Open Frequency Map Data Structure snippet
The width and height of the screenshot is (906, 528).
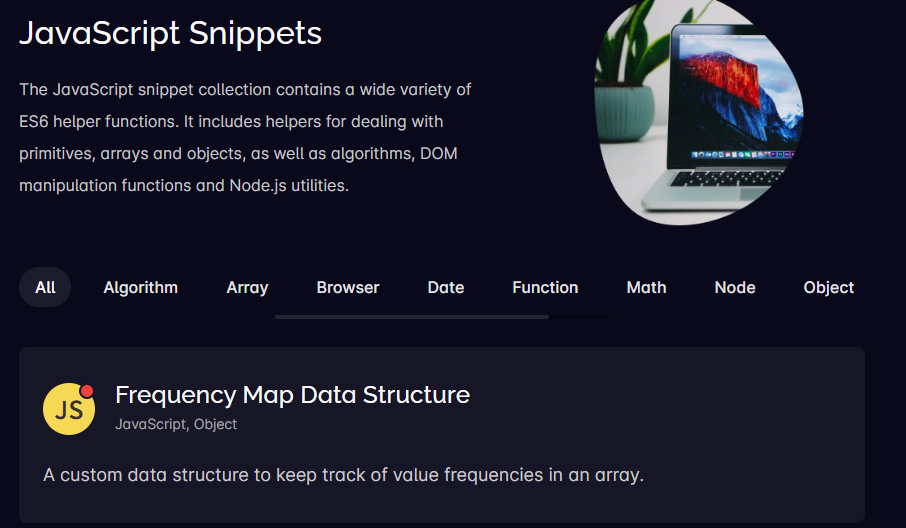point(292,395)
